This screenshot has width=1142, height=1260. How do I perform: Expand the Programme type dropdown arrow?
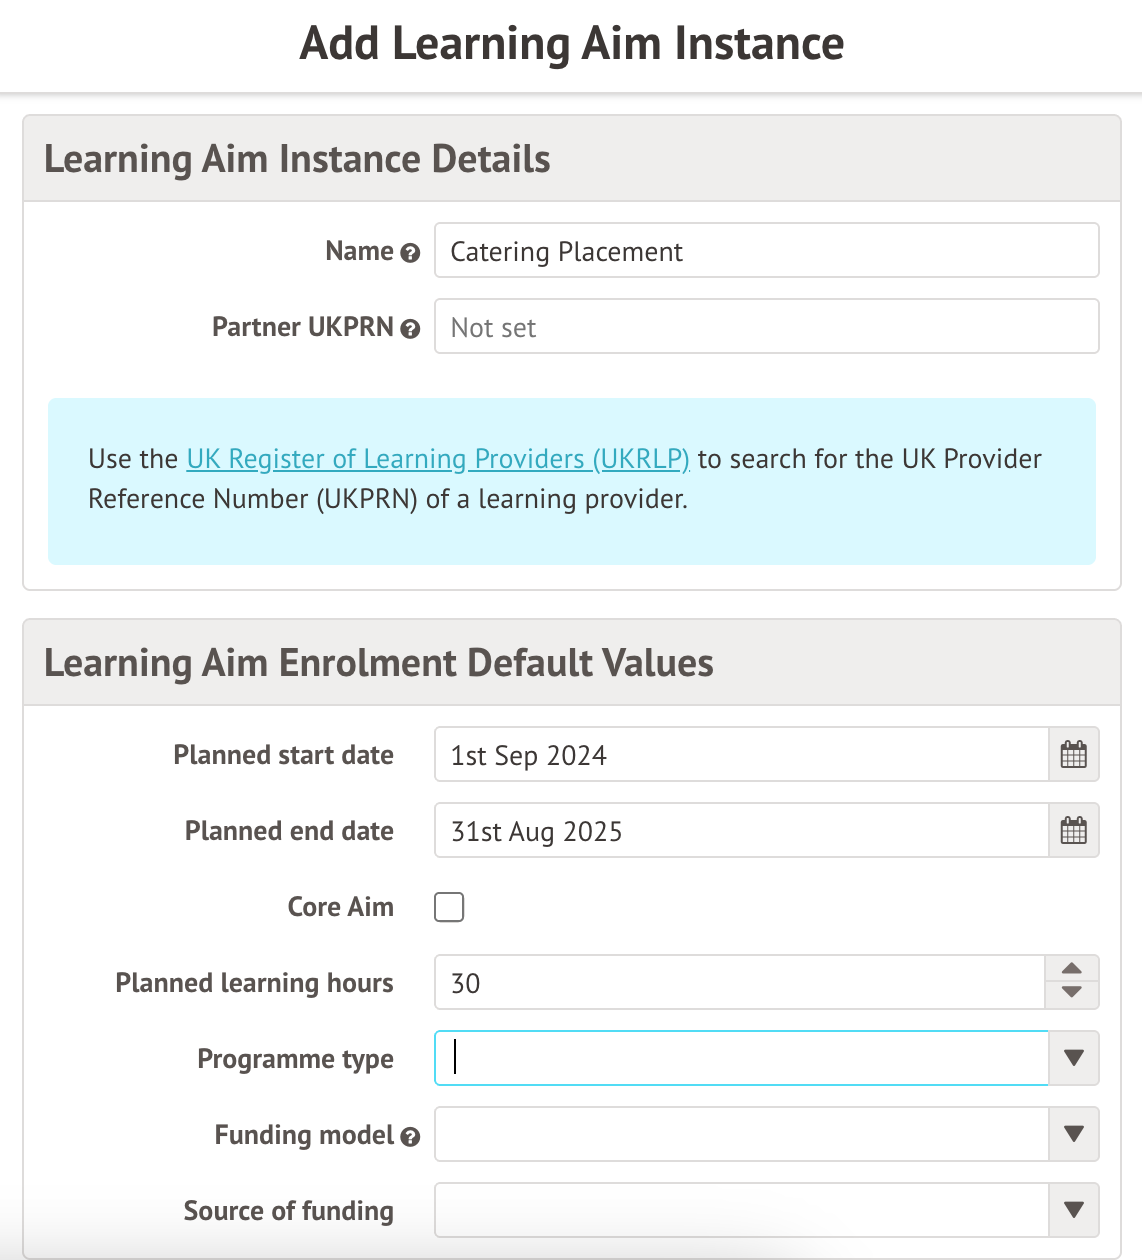coord(1074,1058)
